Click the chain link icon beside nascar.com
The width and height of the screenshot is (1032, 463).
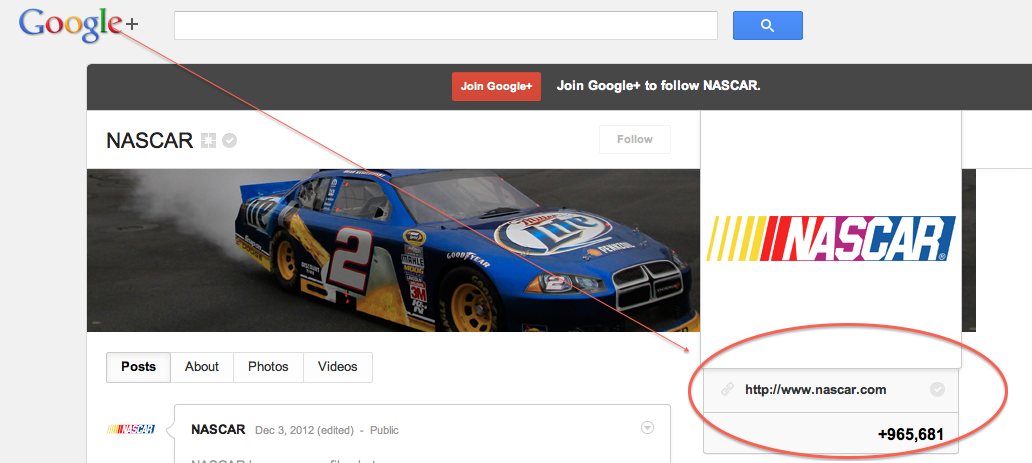click(727, 390)
